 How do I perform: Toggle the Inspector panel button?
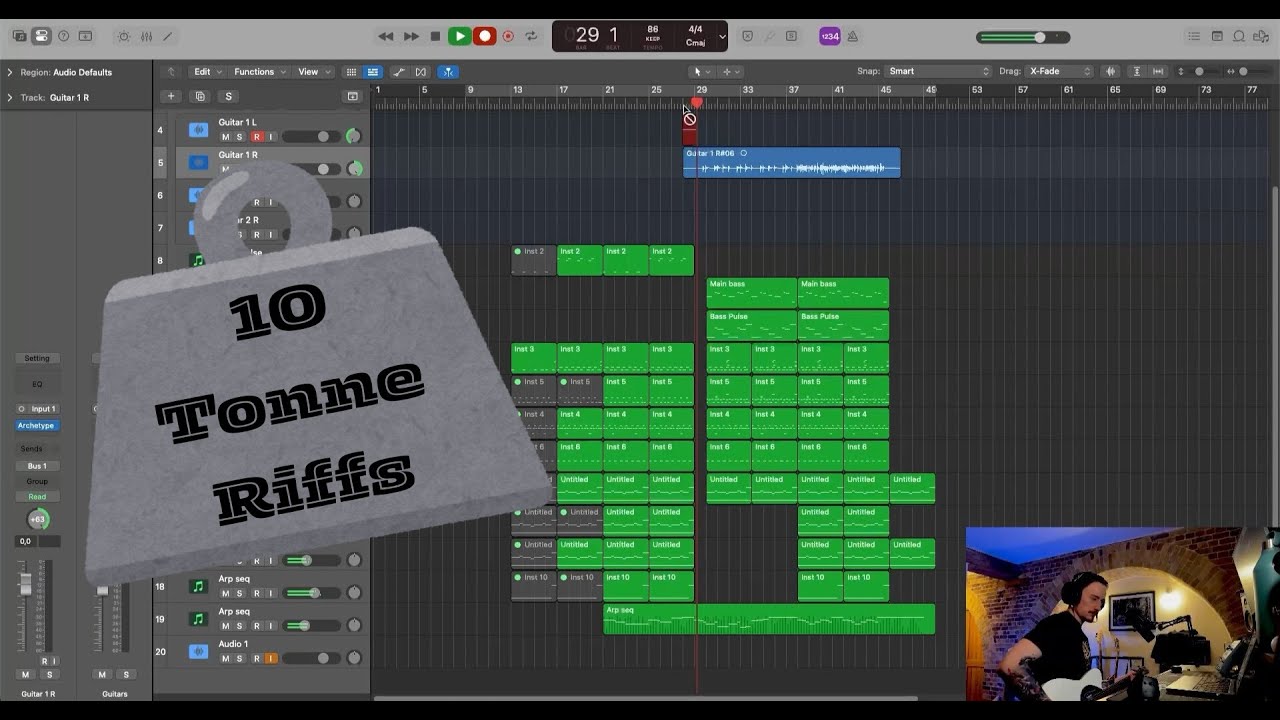[41, 36]
